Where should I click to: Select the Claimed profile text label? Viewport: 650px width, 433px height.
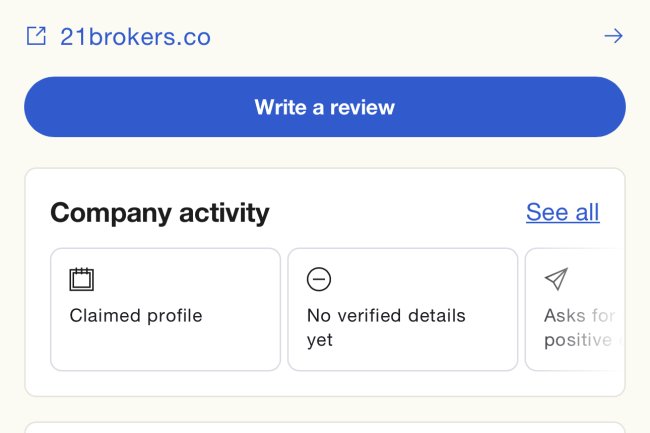pyautogui.click(x=136, y=316)
